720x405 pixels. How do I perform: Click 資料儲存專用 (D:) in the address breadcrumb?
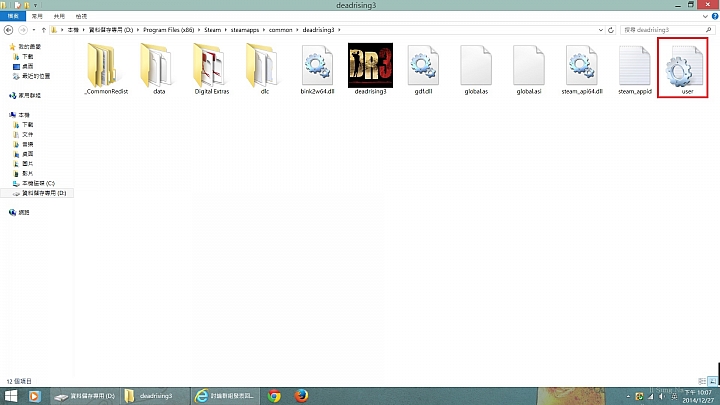[x=111, y=30]
